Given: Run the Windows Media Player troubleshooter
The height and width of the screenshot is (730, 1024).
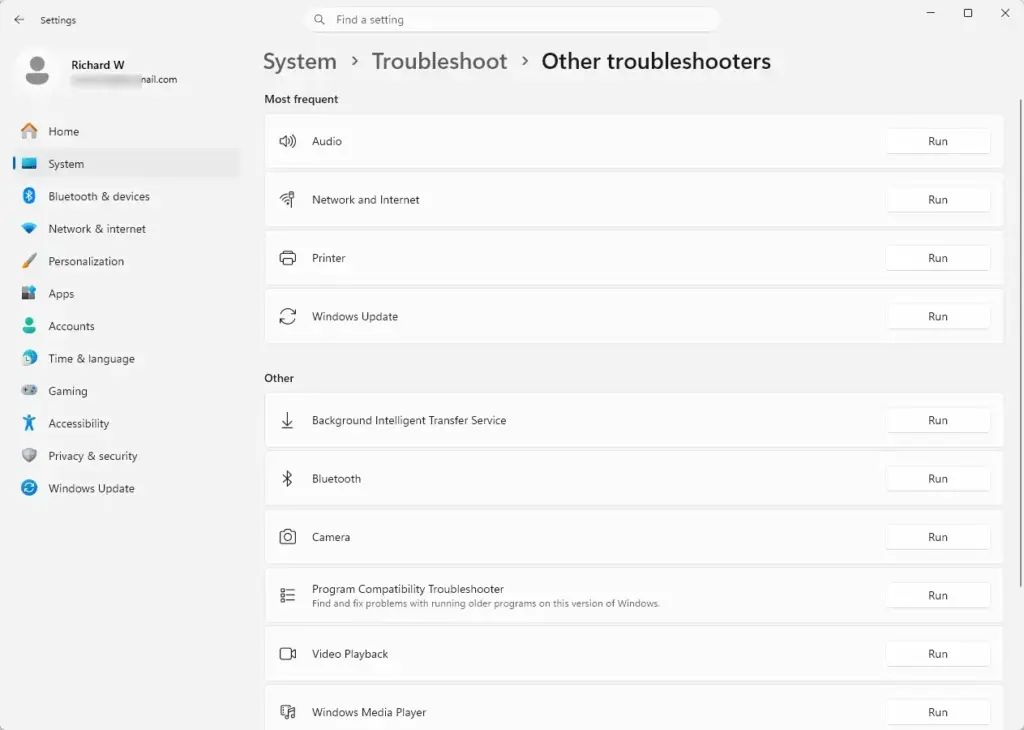Looking at the screenshot, I should coord(938,712).
